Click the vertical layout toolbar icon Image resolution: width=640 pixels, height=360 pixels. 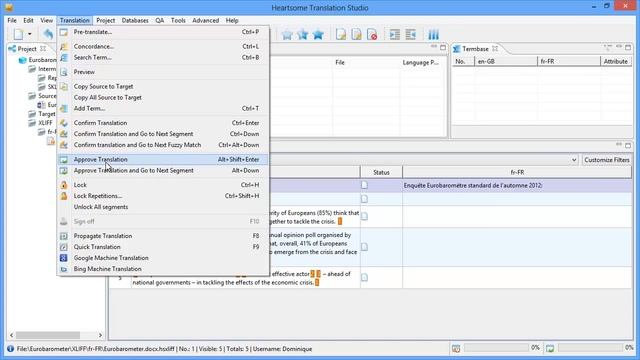[410, 35]
